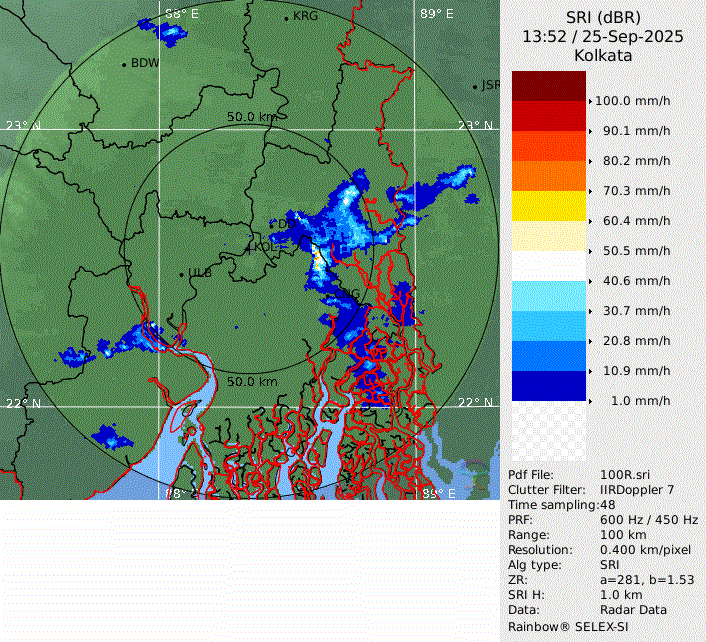Click the SRI (dBR) title text
The width and height of the screenshot is (706, 642).
point(602,17)
